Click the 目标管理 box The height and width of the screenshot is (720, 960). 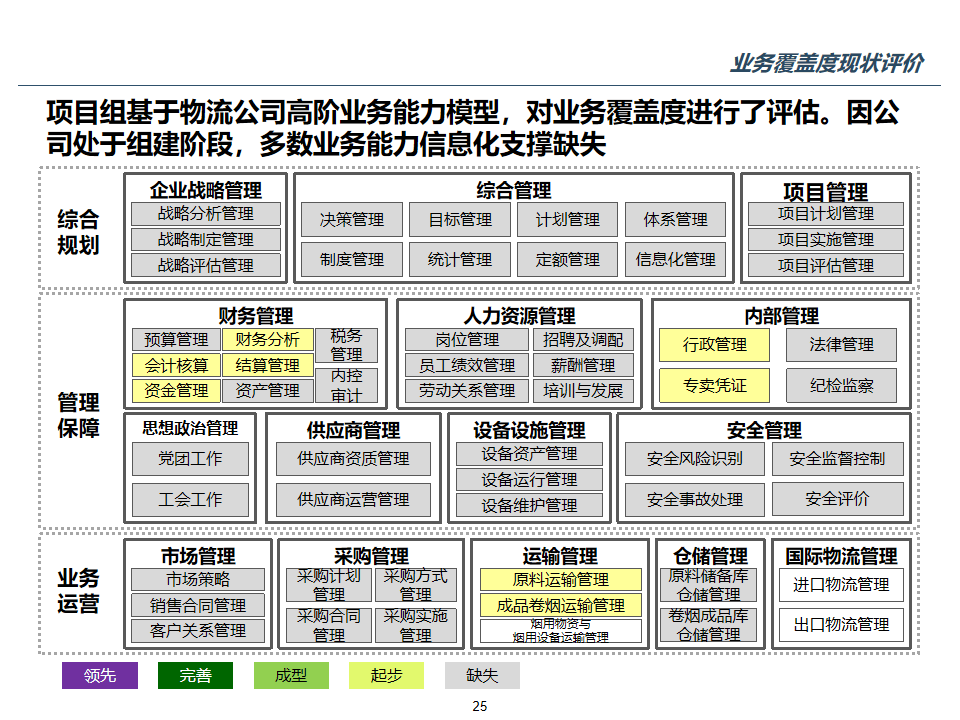(x=460, y=219)
